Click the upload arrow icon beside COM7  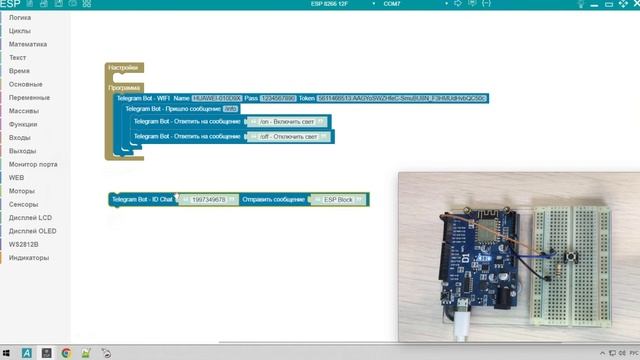pyautogui.click(x=458, y=3)
